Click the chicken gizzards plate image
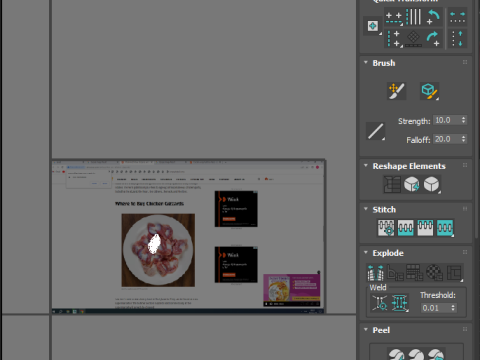The width and height of the screenshot is (480, 360). (158, 250)
